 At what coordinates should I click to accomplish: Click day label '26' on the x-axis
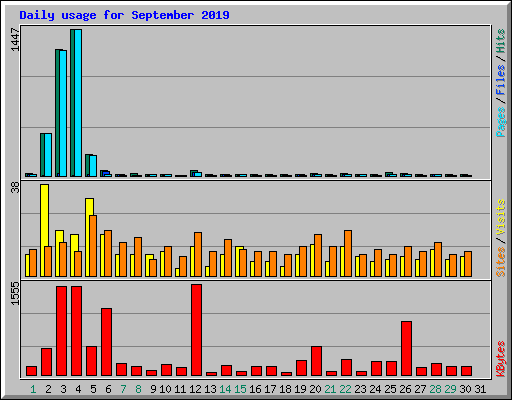coord(405,389)
